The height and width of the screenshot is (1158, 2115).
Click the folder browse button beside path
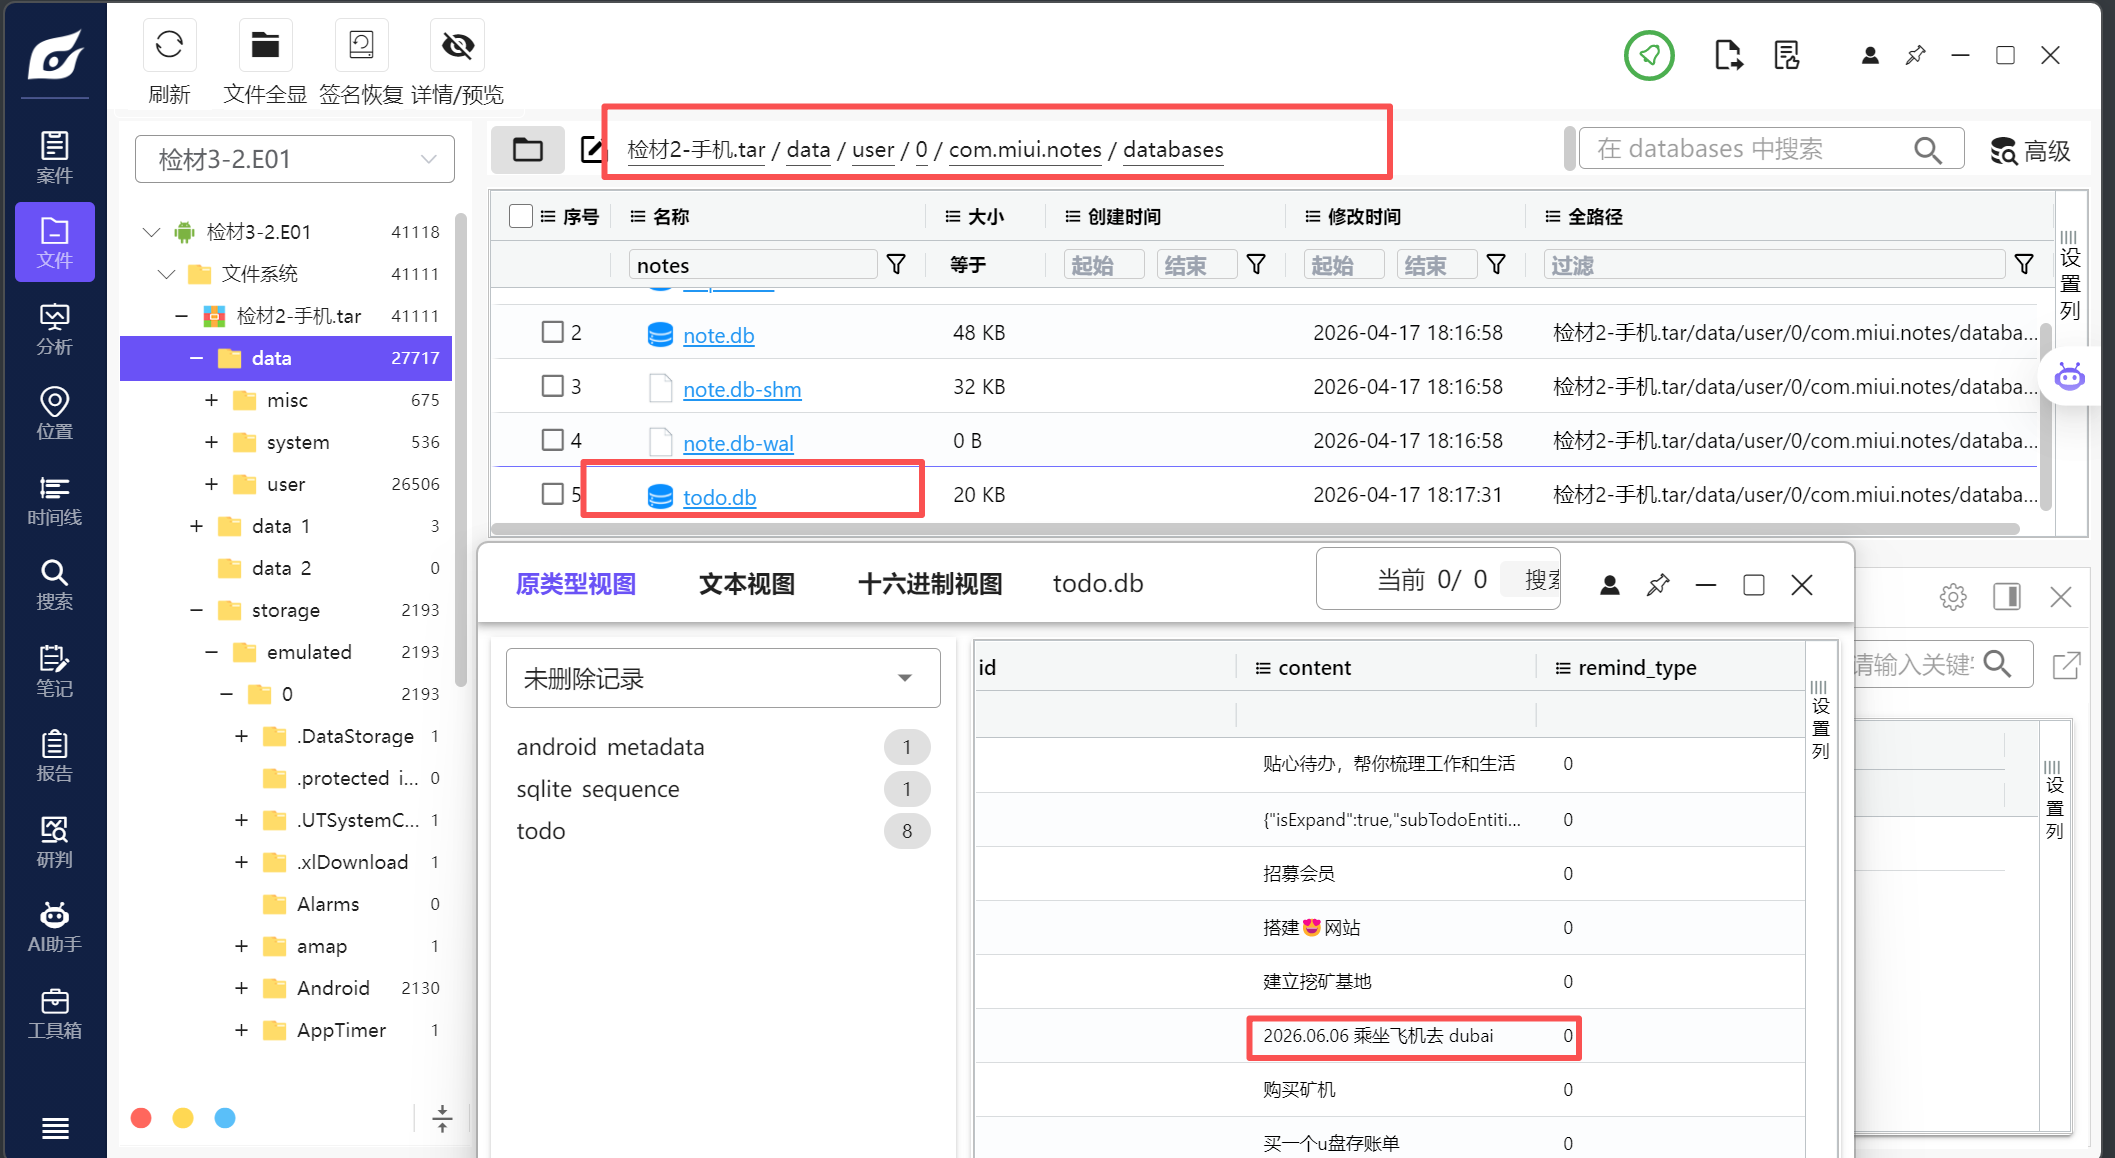tap(528, 150)
